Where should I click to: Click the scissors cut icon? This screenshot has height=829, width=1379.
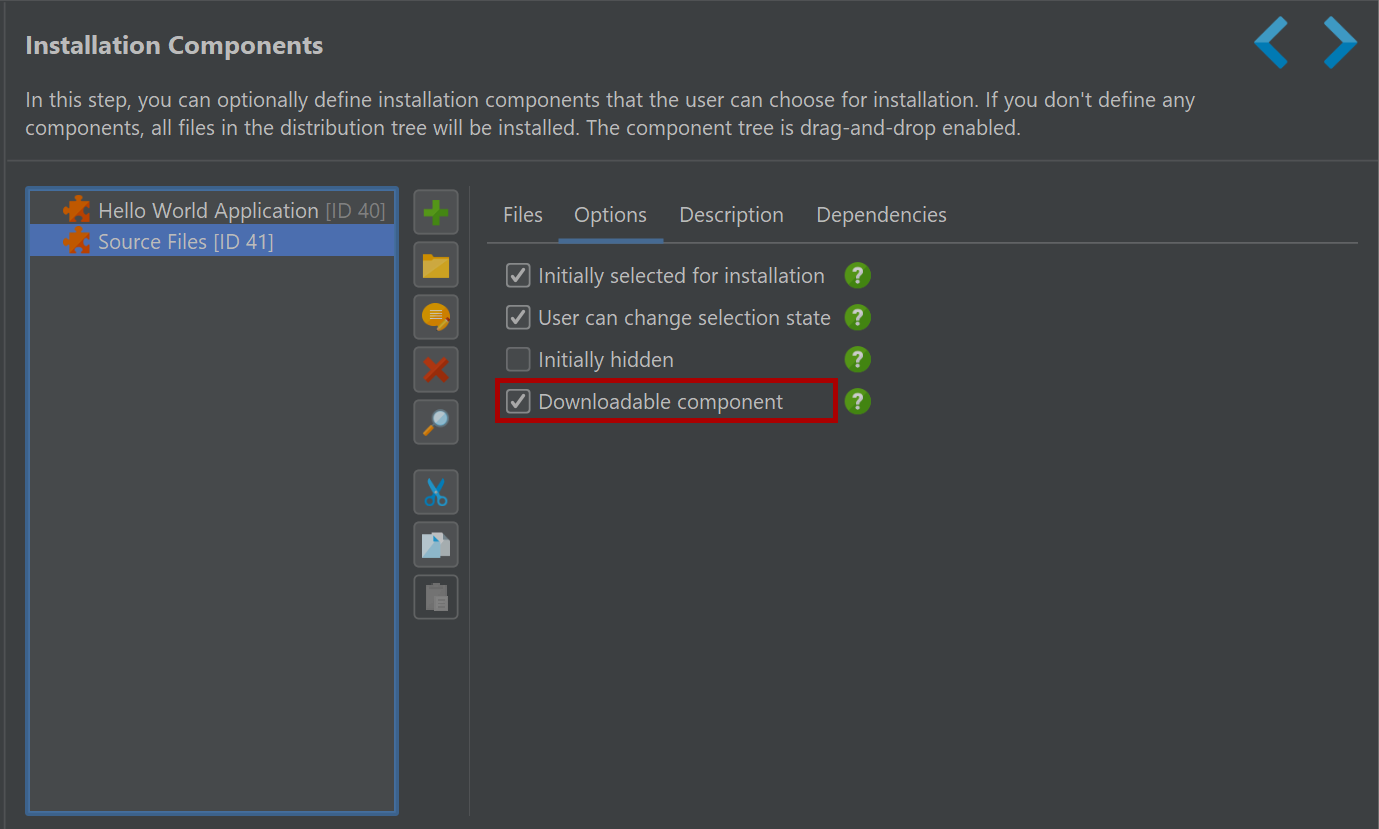436,492
